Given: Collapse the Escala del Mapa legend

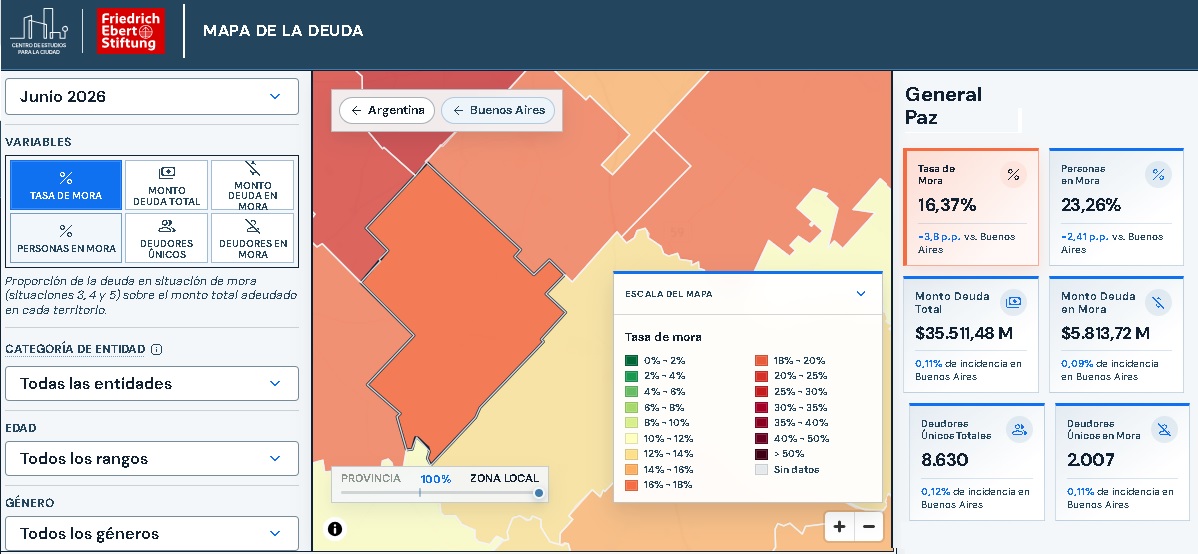Looking at the screenshot, I should click(x=861, y=293).
